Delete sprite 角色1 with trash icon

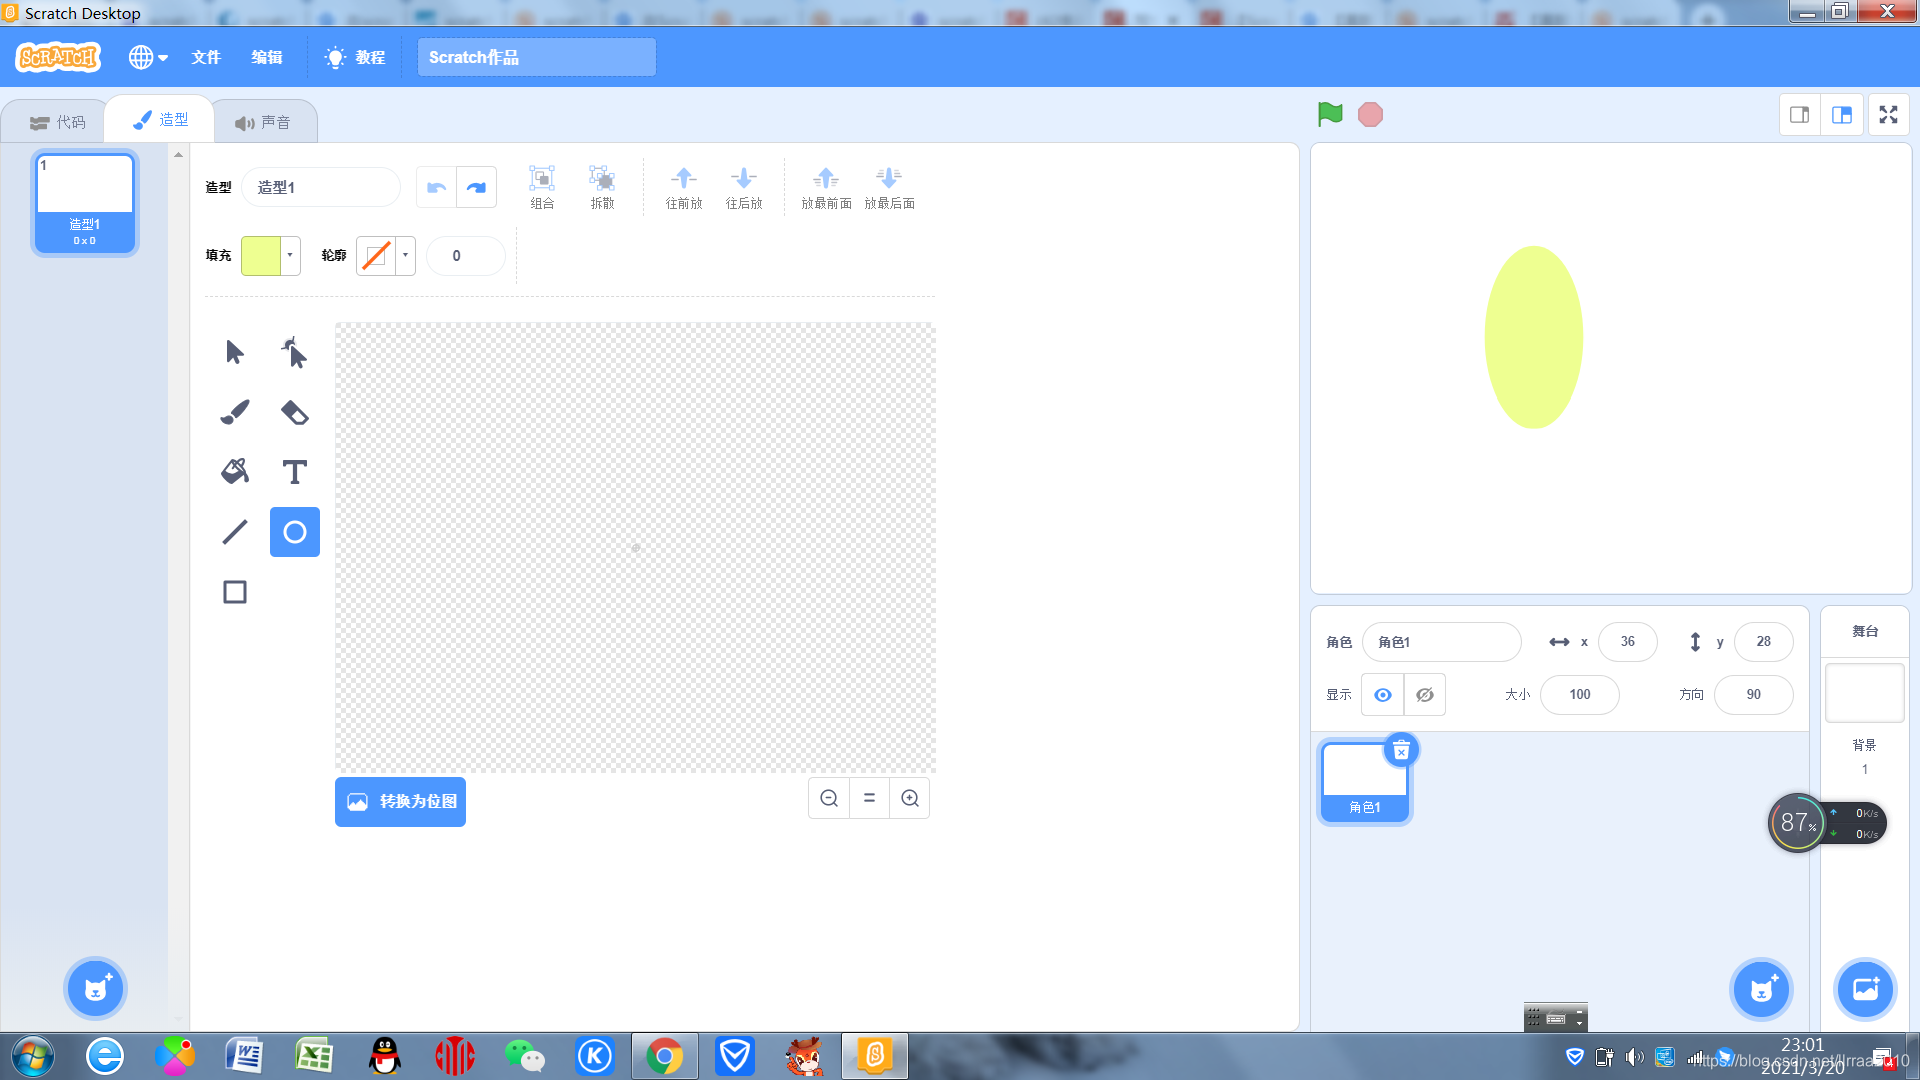pos(1401,750)
